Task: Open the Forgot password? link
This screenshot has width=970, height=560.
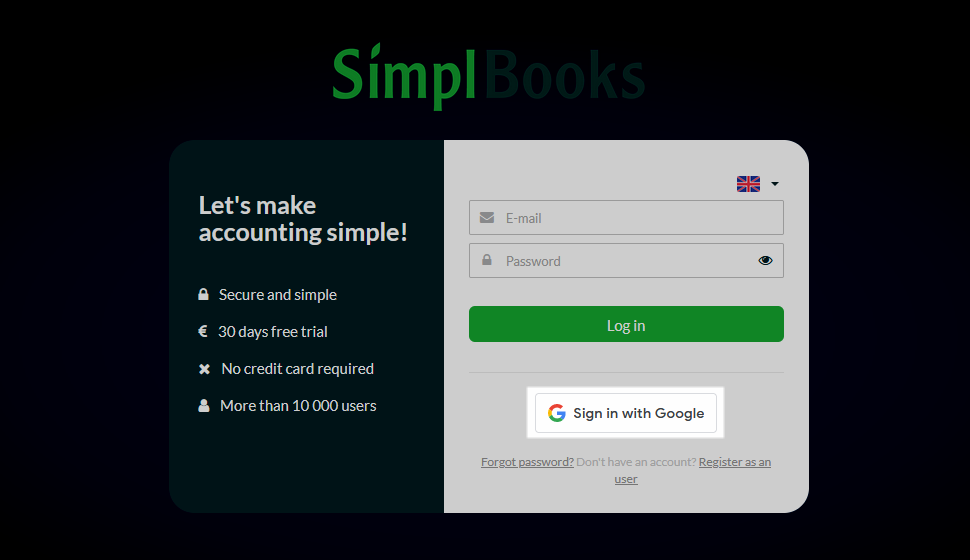Action: (527, 462)
